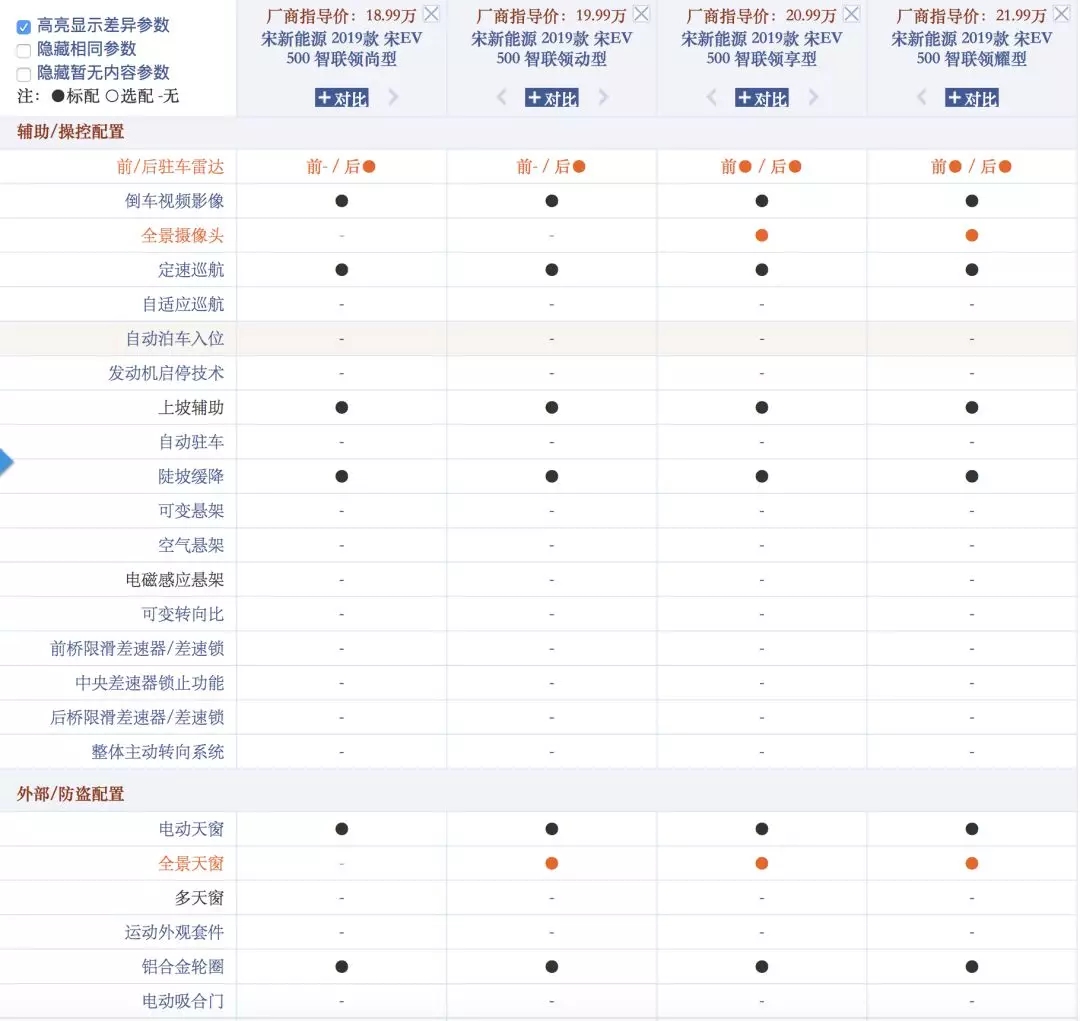Click the 中央差速器锁止功能 label

point(149,683)
